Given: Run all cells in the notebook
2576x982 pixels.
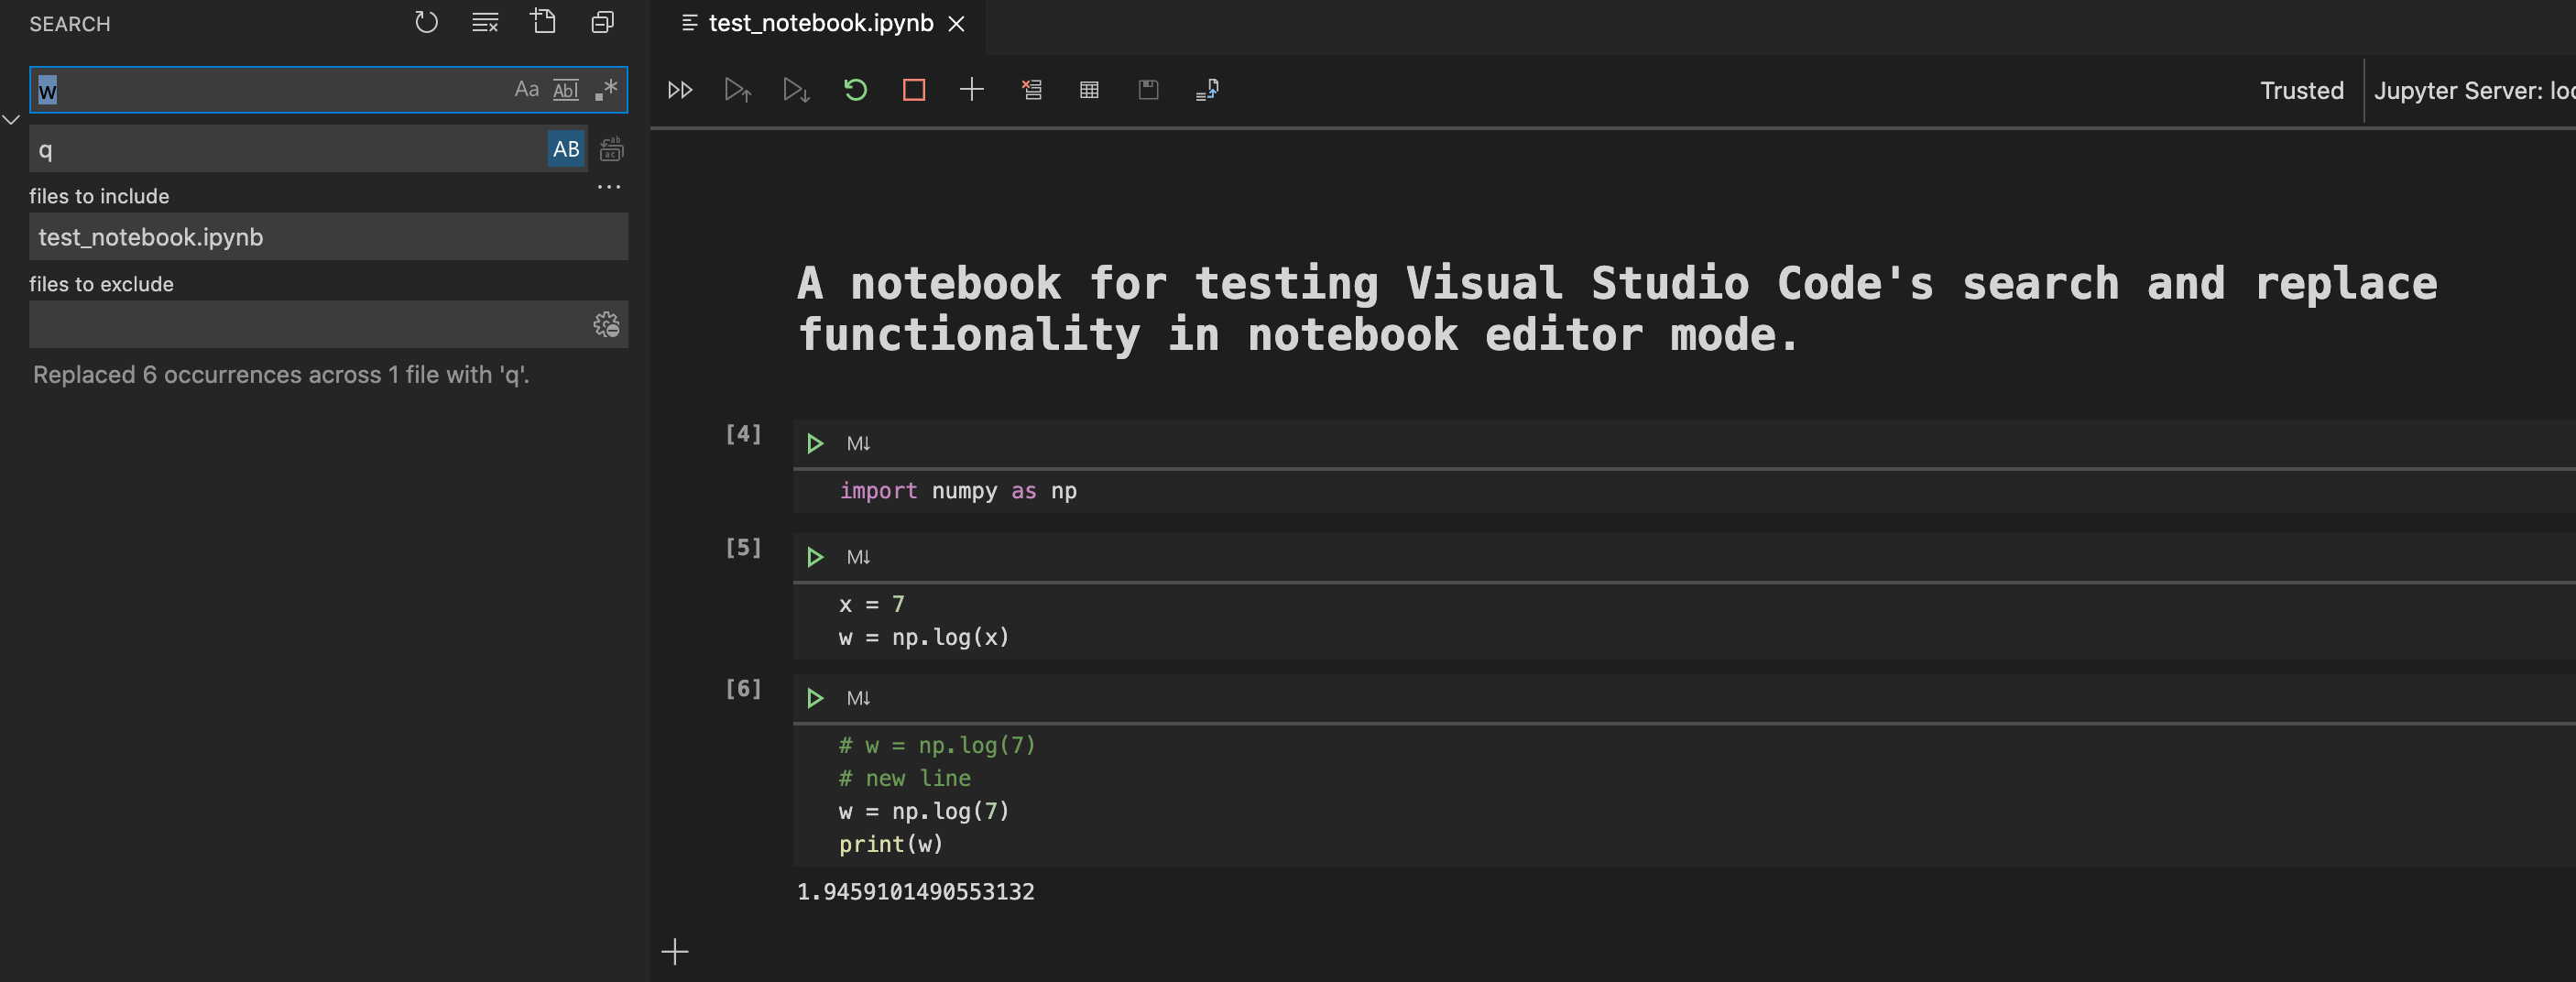Looking at the screenshot, I should click(680, 90).
